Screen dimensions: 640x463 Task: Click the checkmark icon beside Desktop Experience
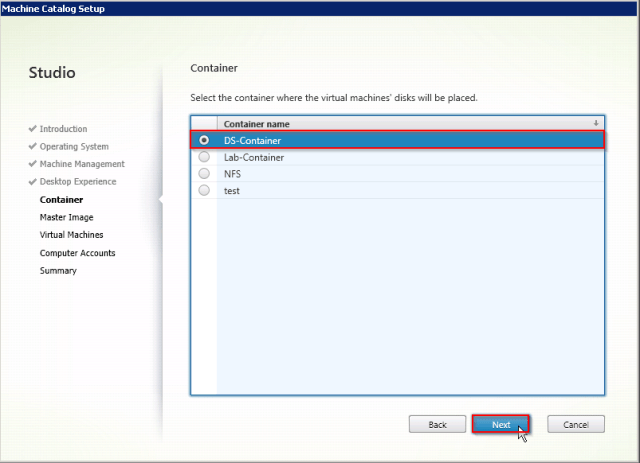pyautogui.click(x=33, y=182)
